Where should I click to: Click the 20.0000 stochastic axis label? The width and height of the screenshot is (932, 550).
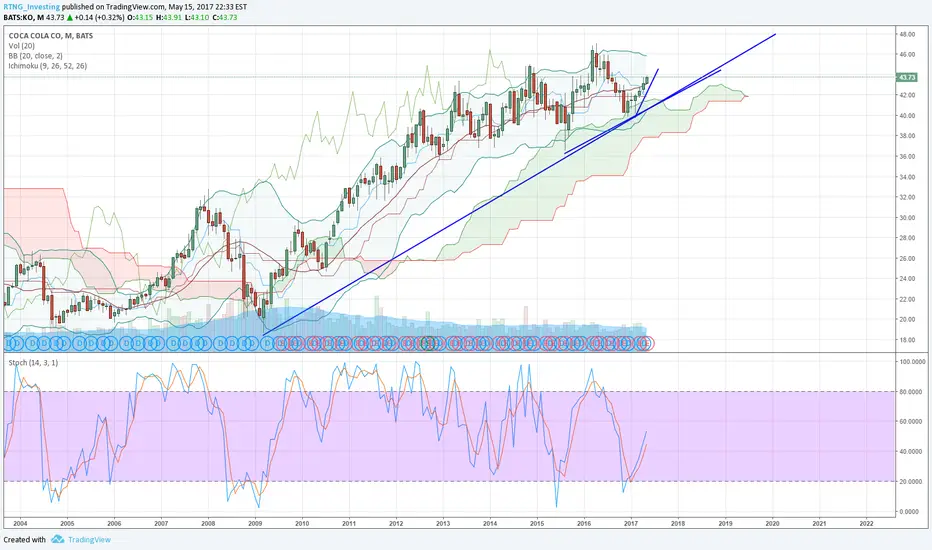912,482
